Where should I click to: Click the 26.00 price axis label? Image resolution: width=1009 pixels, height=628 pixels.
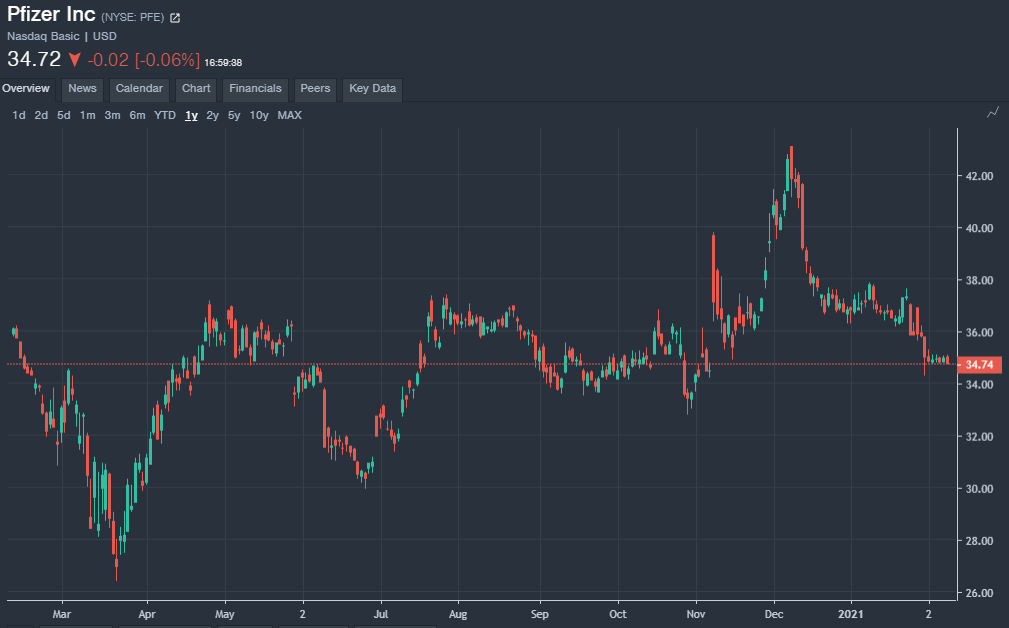(979, 593)
